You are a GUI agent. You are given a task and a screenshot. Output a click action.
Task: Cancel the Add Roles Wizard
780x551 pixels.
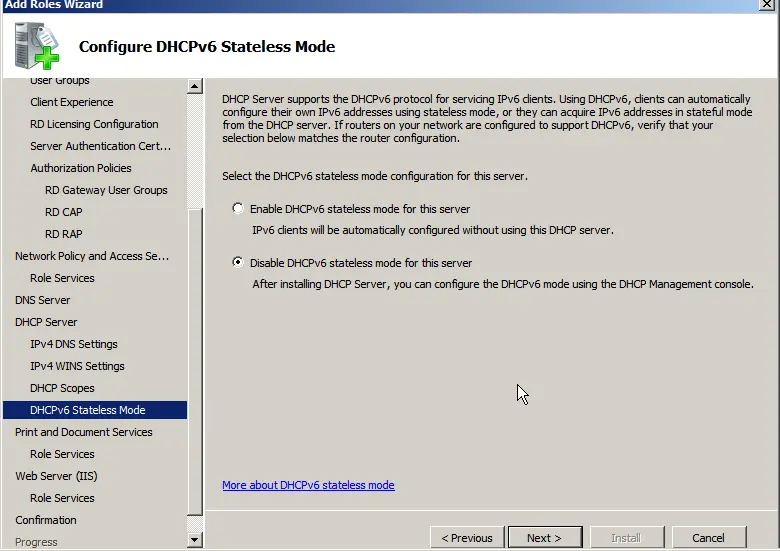tap(708, 537)
